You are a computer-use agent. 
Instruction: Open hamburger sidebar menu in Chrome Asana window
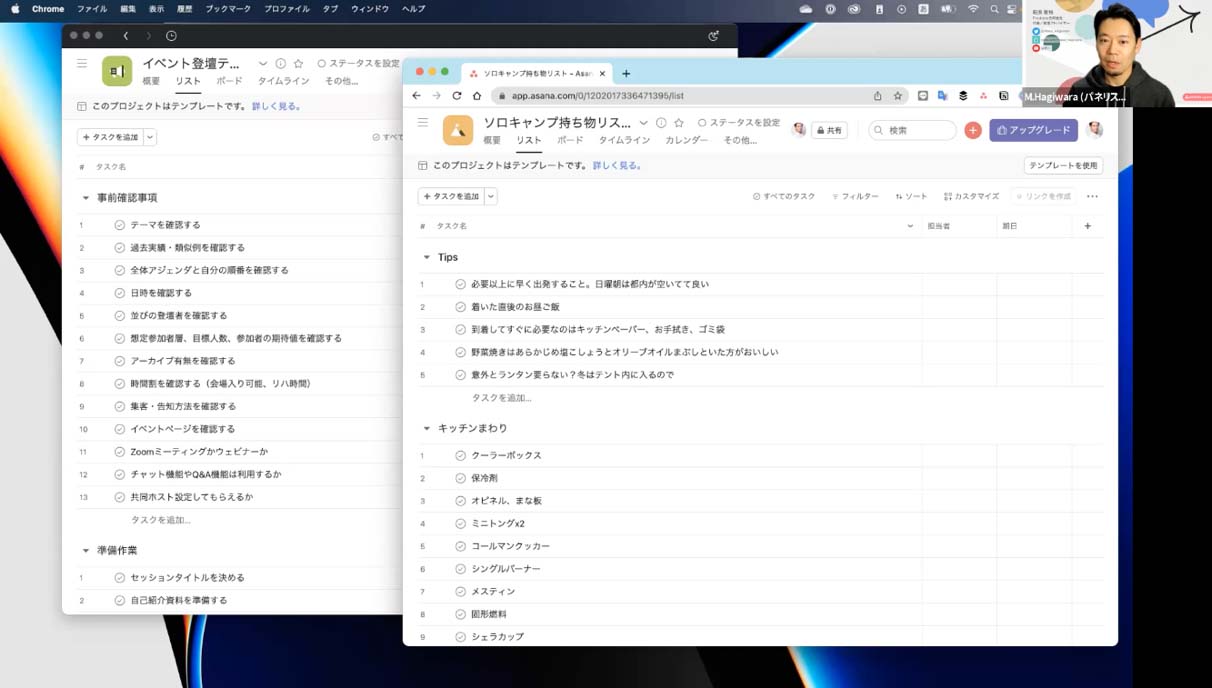click(423, 122)
